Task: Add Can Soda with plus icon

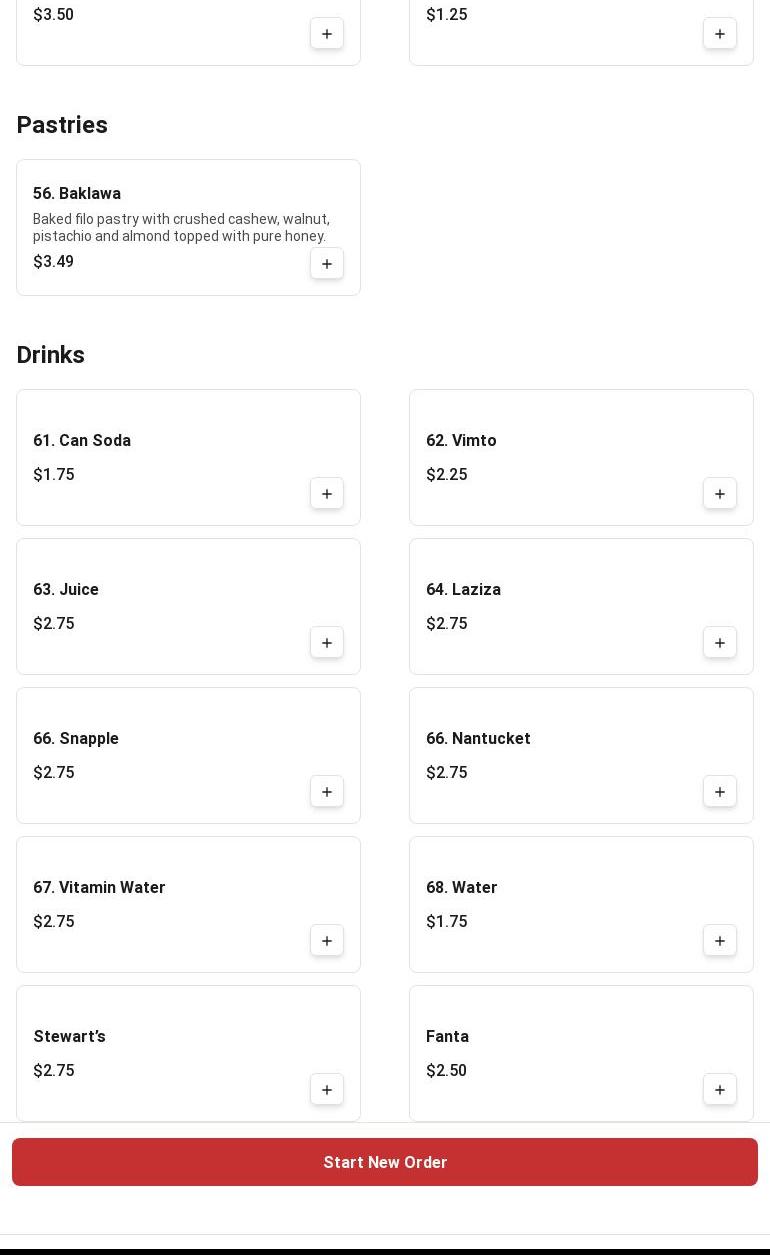Action: coord(327,494)
